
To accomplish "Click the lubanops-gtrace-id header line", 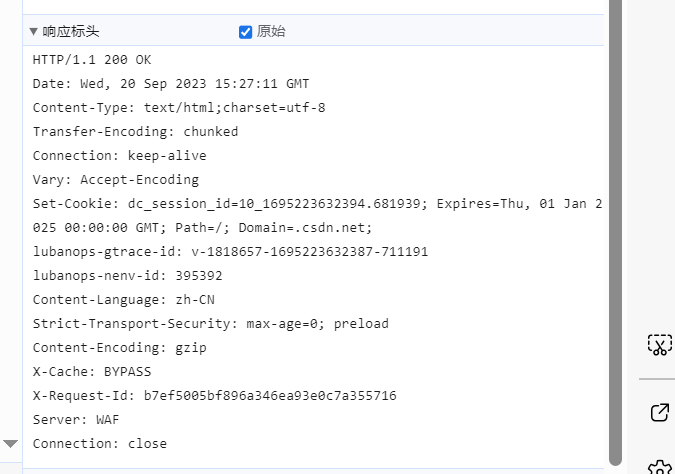I will 230,252.
